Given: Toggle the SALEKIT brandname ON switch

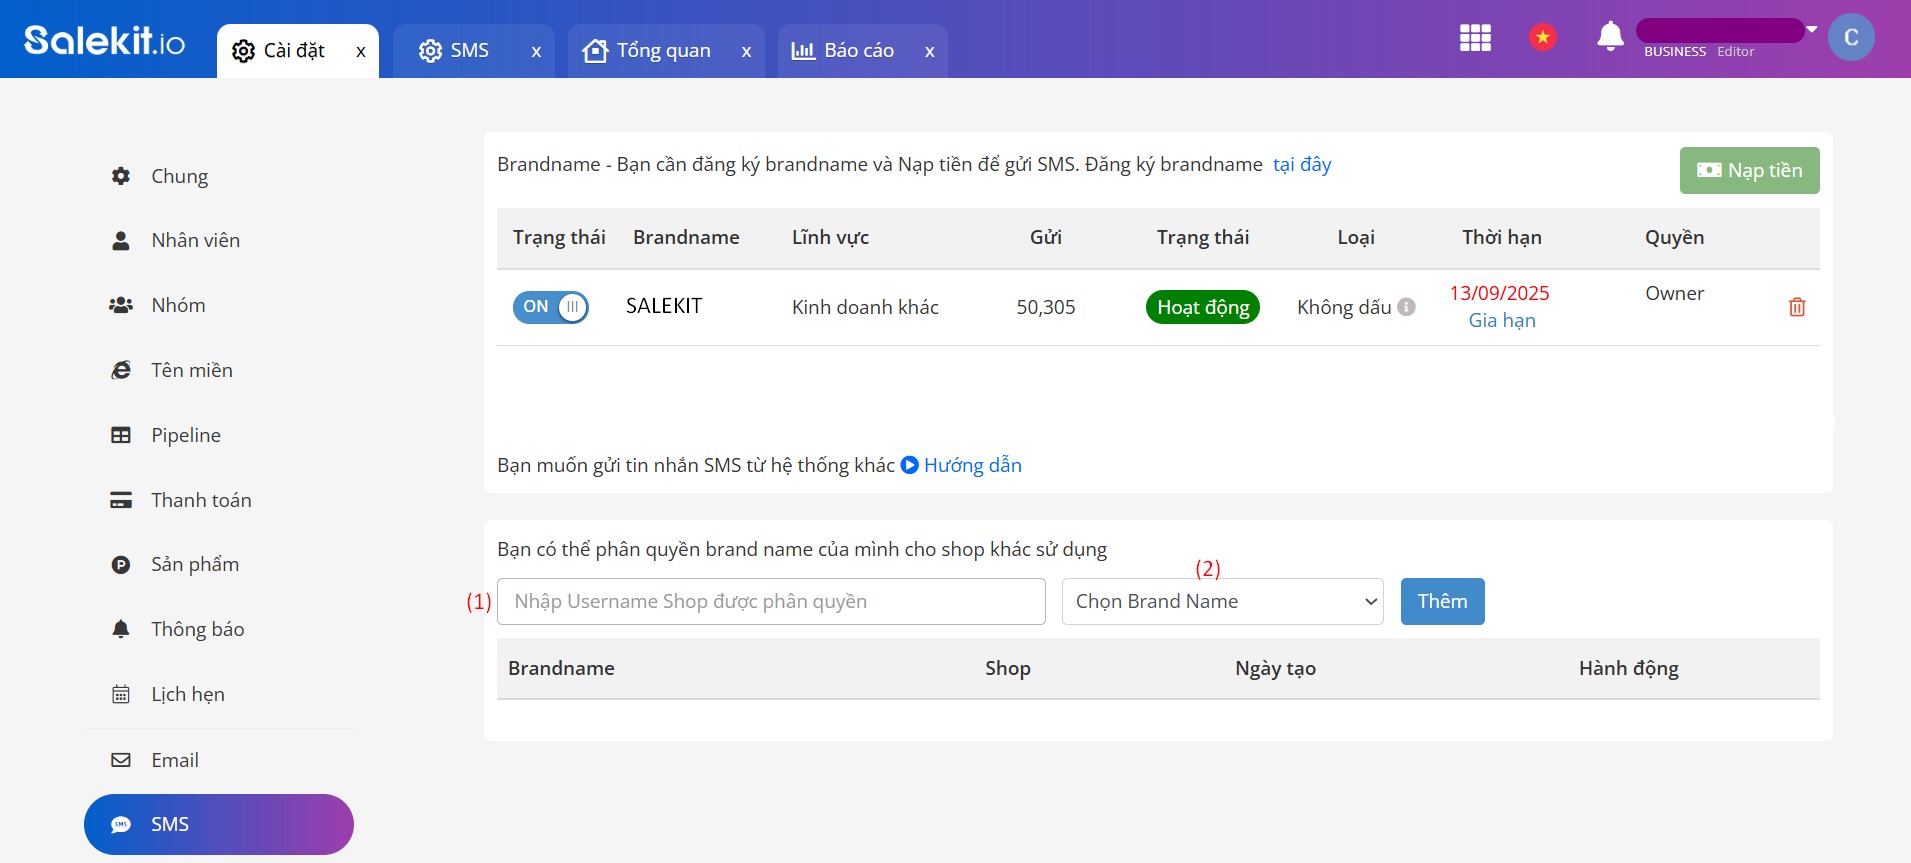Looking at the screenshot, I should pos(550,307).
